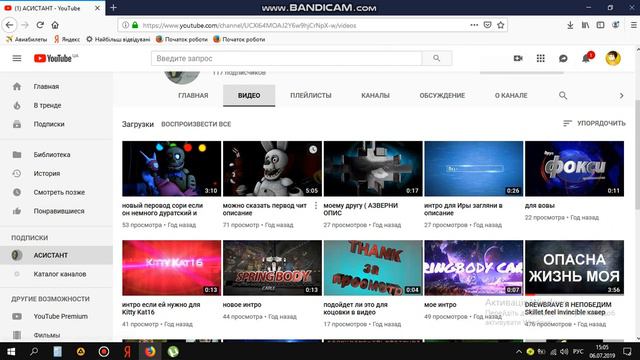This screenshot has width=640, height=360.
Task: Go to Главная in the sidebar
Action: click(56, 87)
